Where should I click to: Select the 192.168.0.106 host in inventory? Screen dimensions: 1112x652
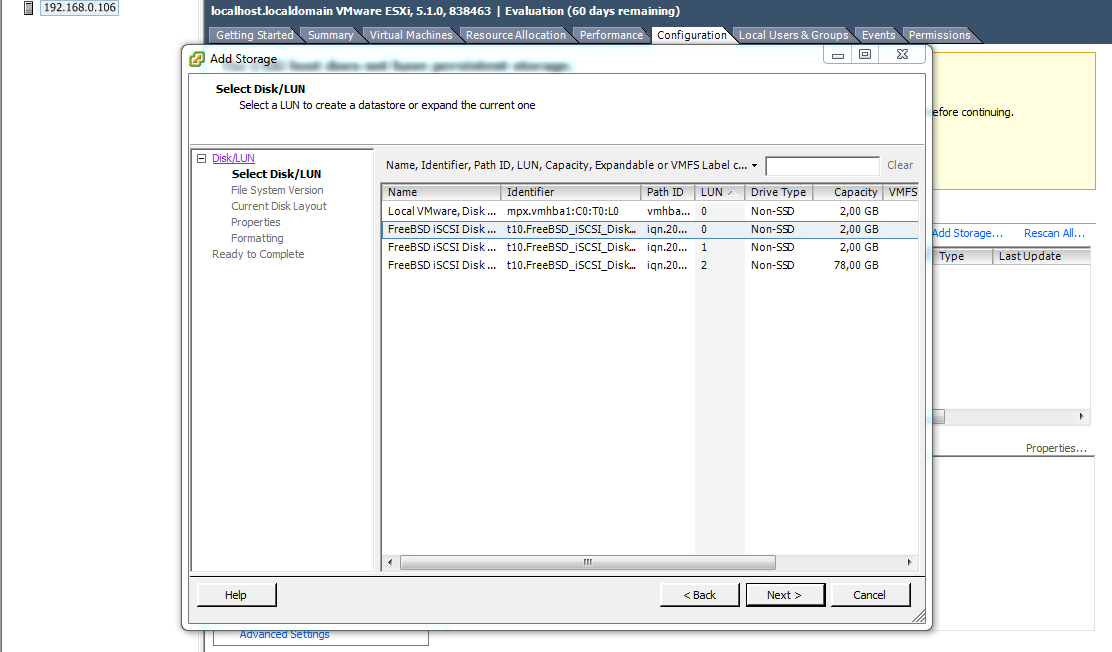coord(79,8)
